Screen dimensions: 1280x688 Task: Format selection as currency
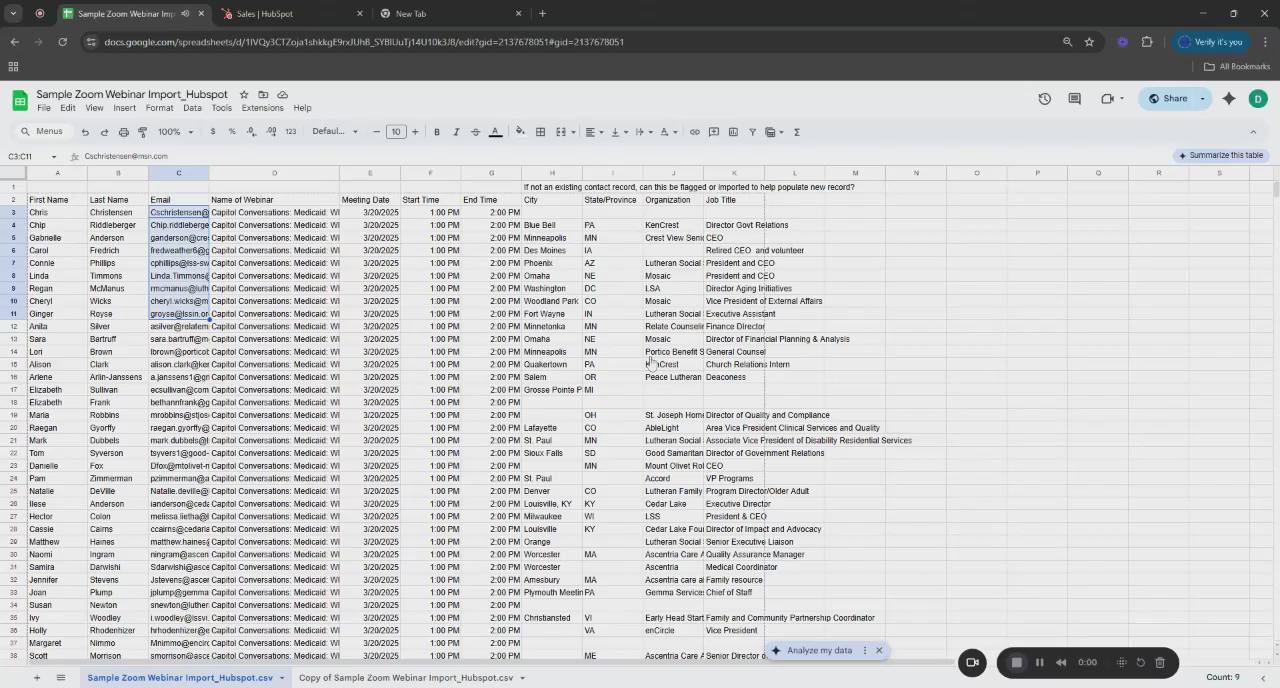pos(212,132)
